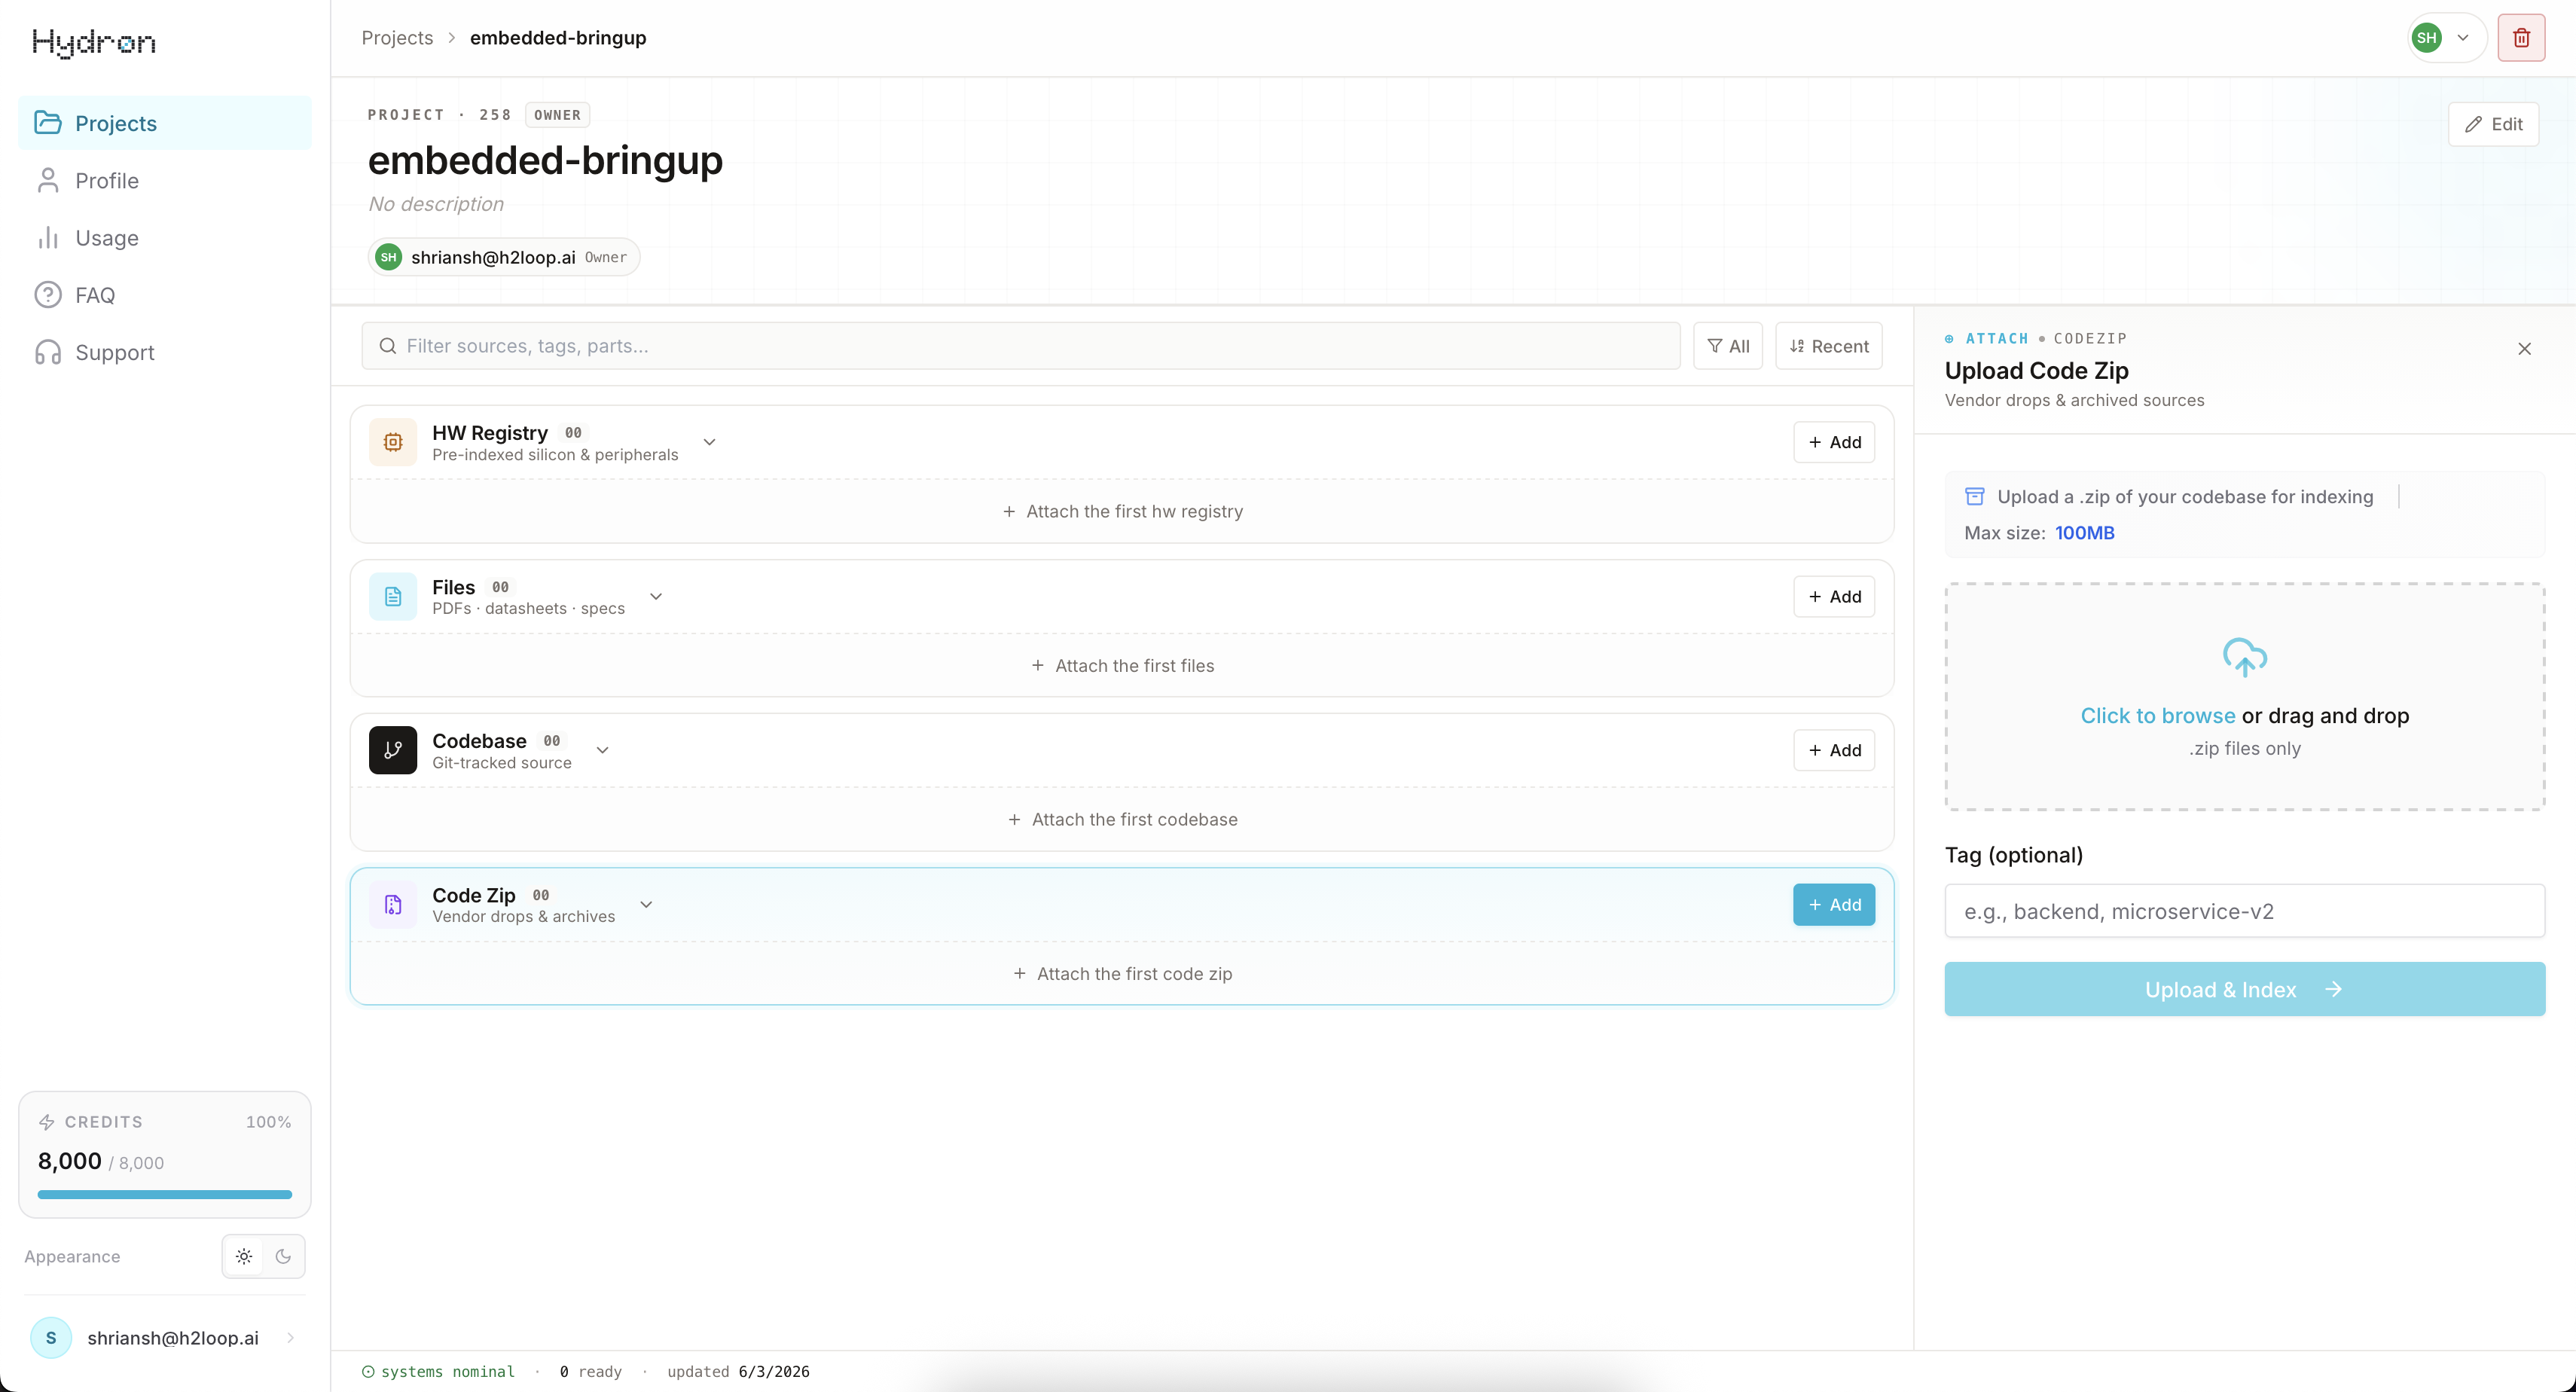Click Attach the first code zip

(1122, 973)
